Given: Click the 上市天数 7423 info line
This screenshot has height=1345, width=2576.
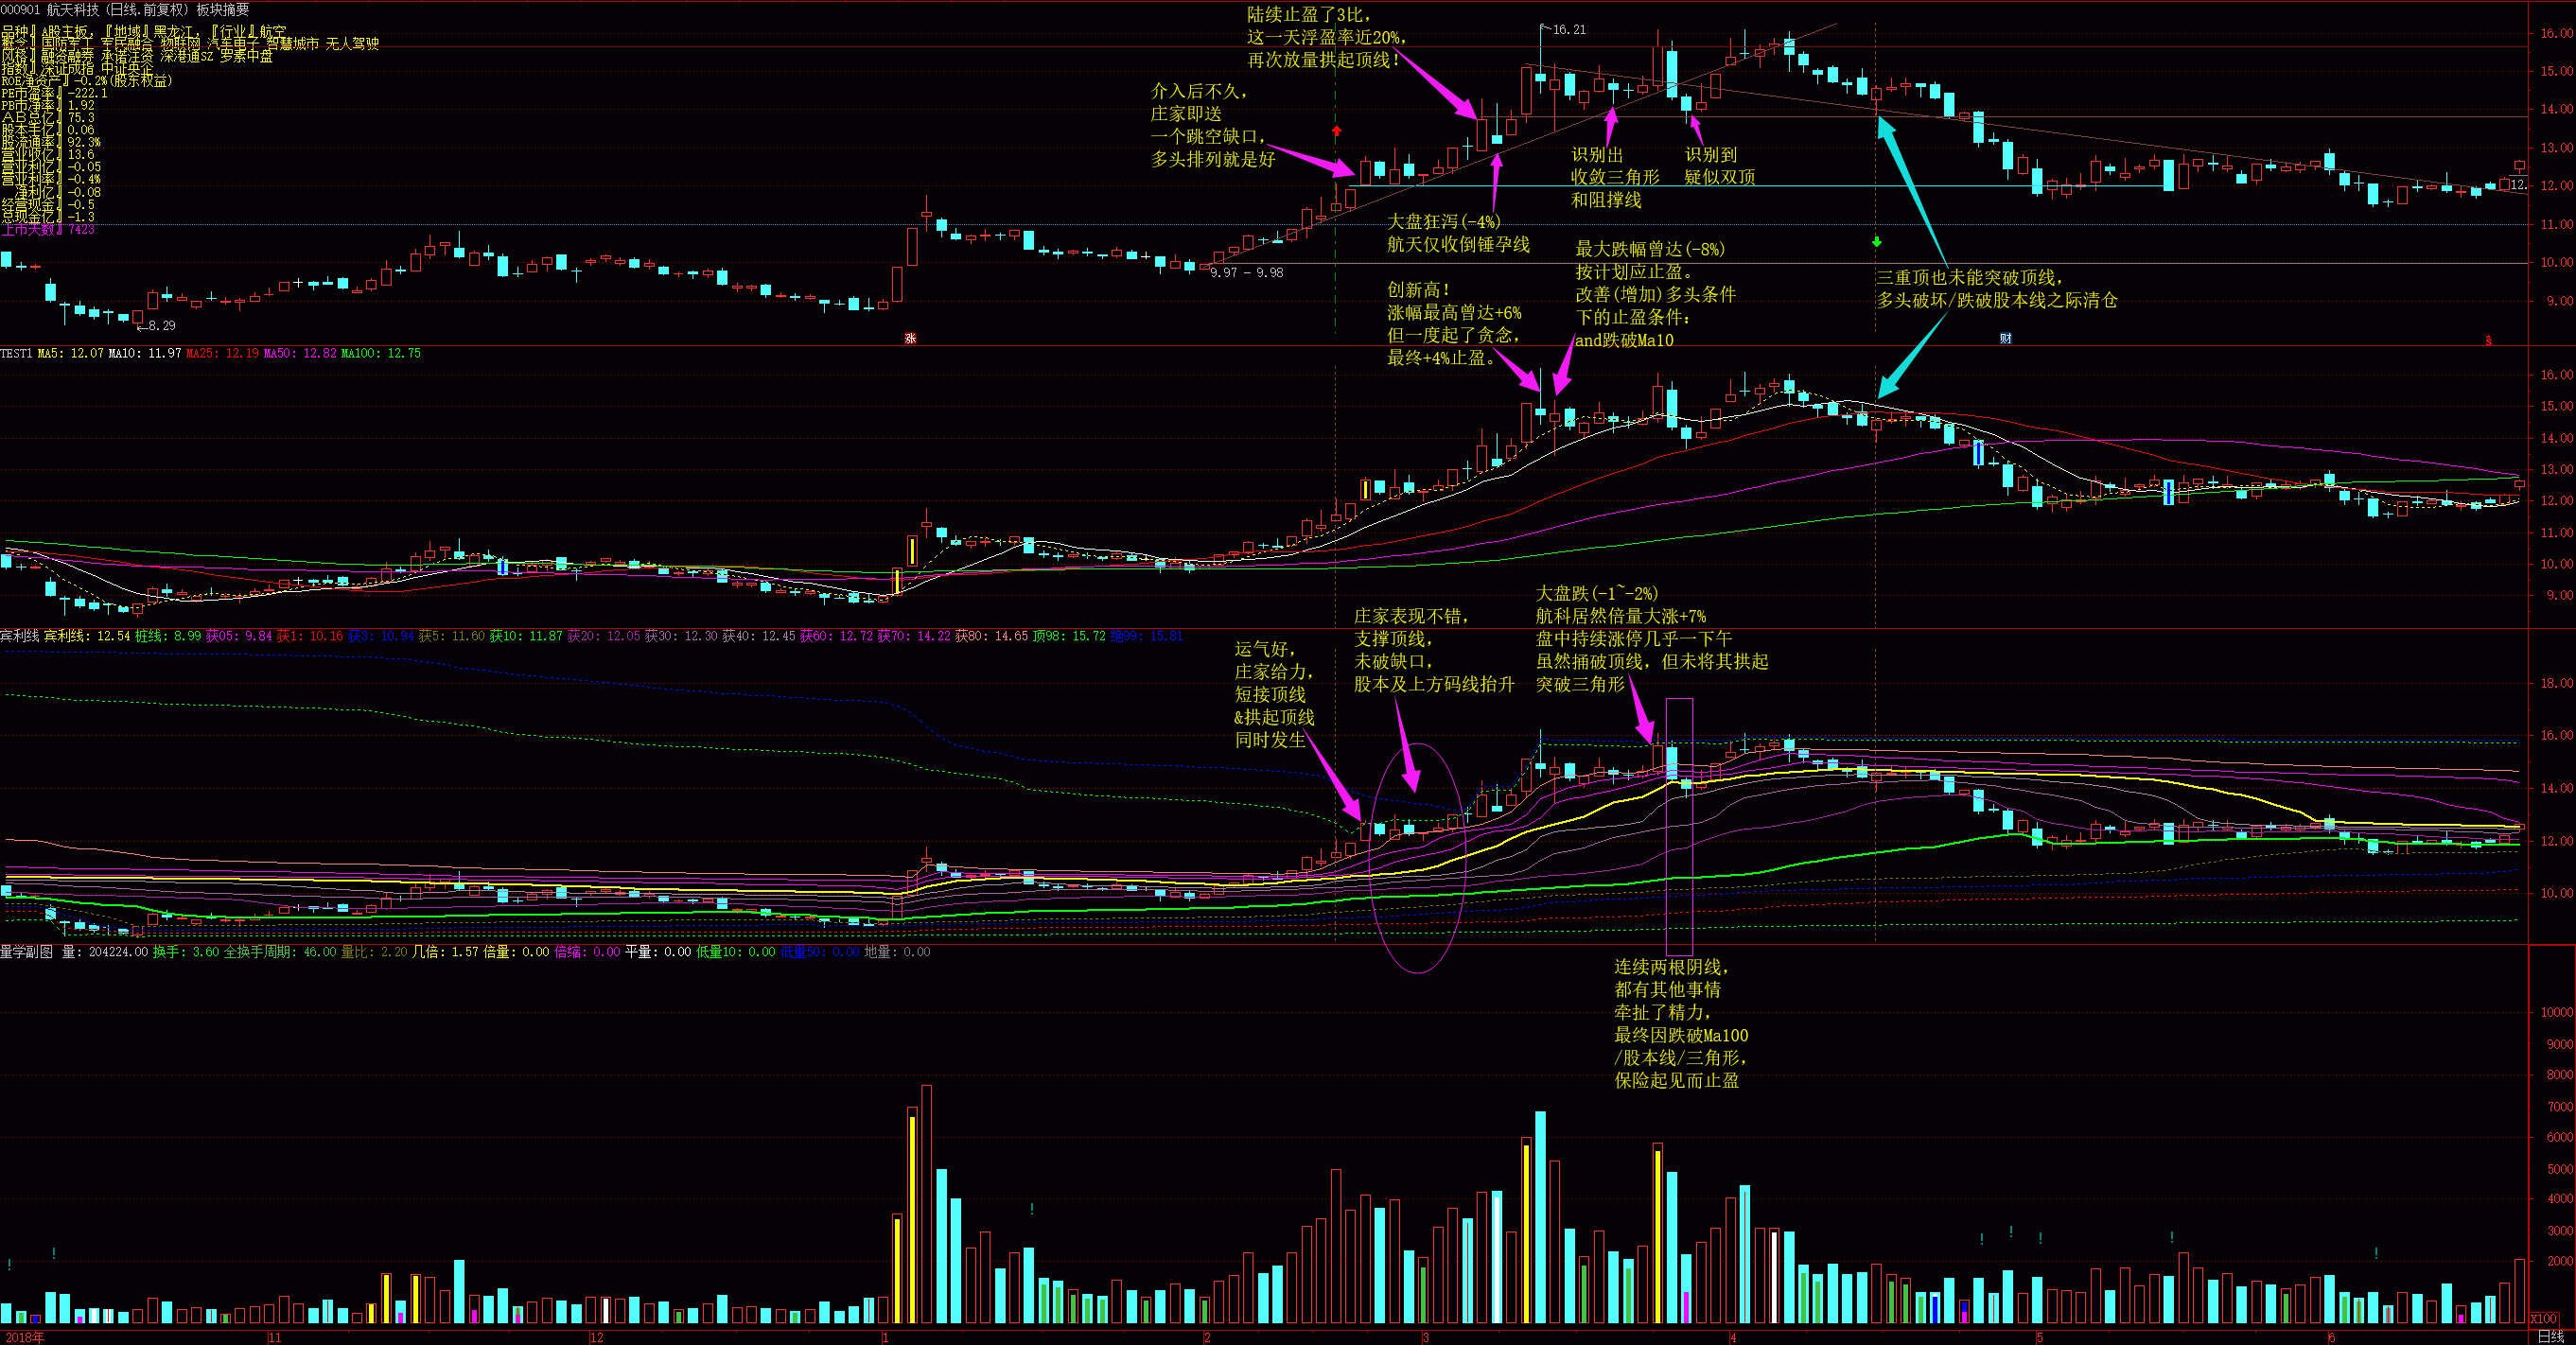Looking at the screenshot, I should point(48,229).
